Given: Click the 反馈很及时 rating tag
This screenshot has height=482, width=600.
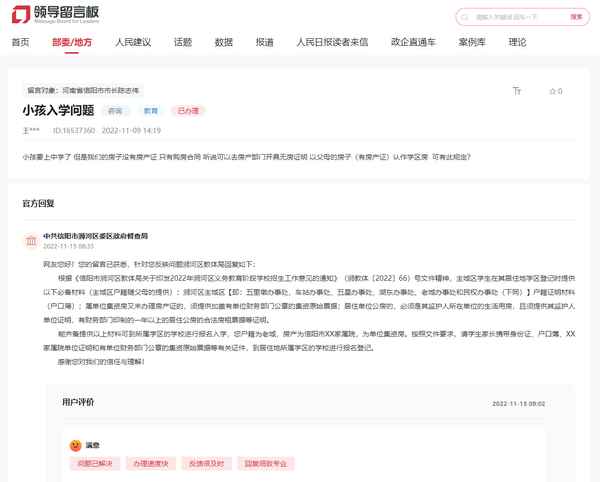Looking at the screenshot, I should coord(207,464).
